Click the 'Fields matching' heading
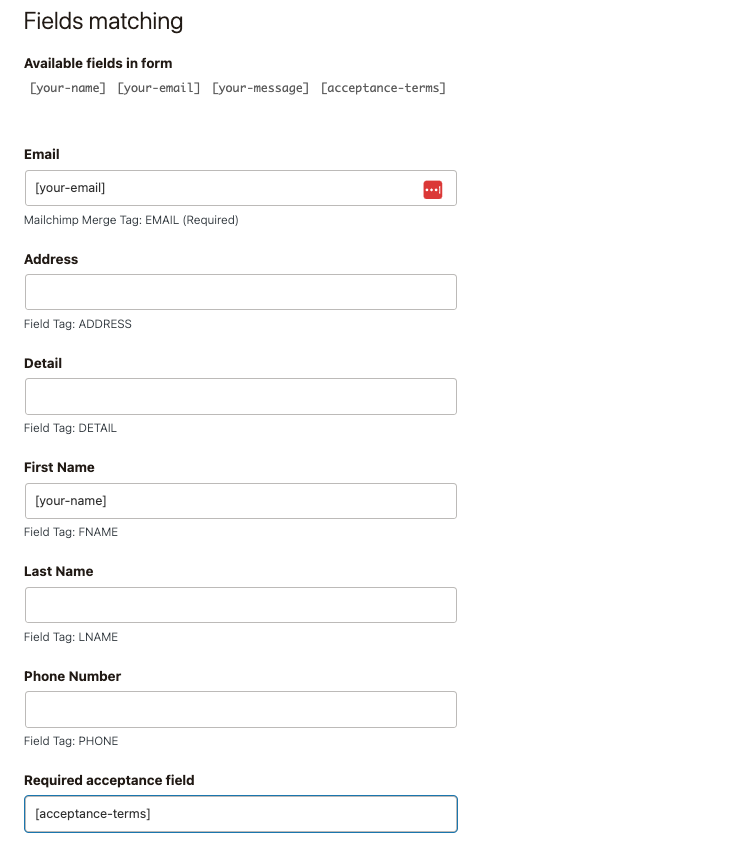Viewport: 751px width, 847px height. pyautogui.click(x=103, y=21)
